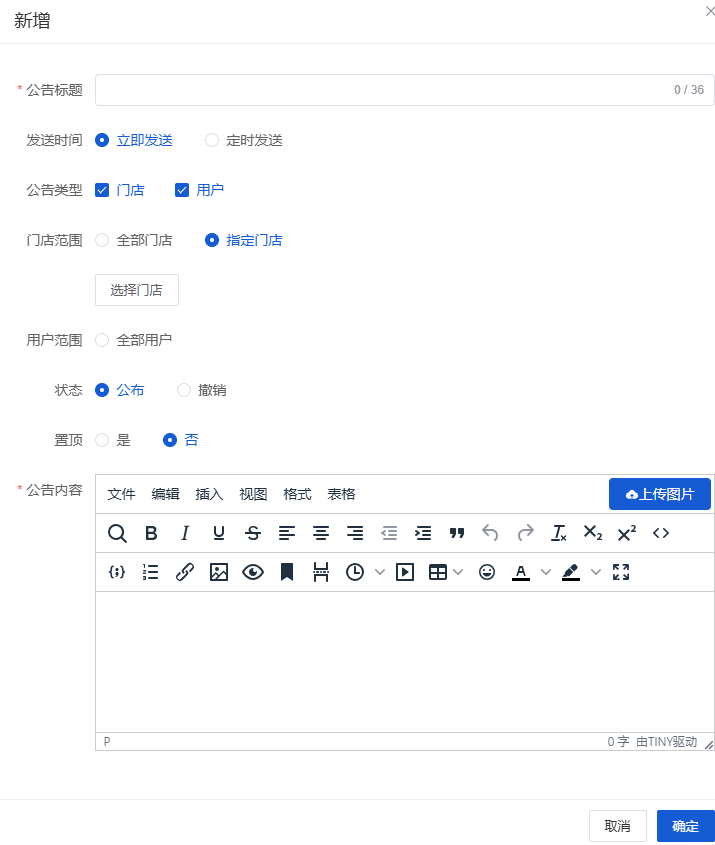Open the 文件 editor menu
This screenshot has height=845, width=715.
point(121,494)
